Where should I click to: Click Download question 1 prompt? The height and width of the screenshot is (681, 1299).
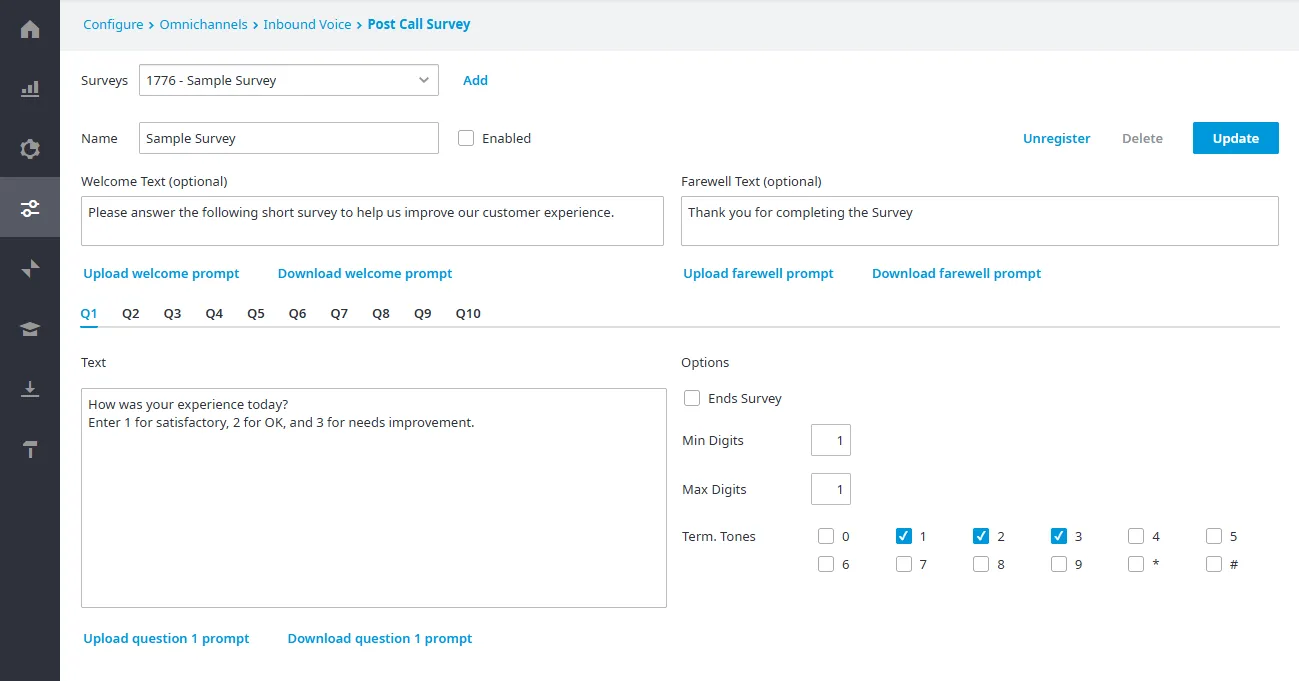tap(380, 638)
